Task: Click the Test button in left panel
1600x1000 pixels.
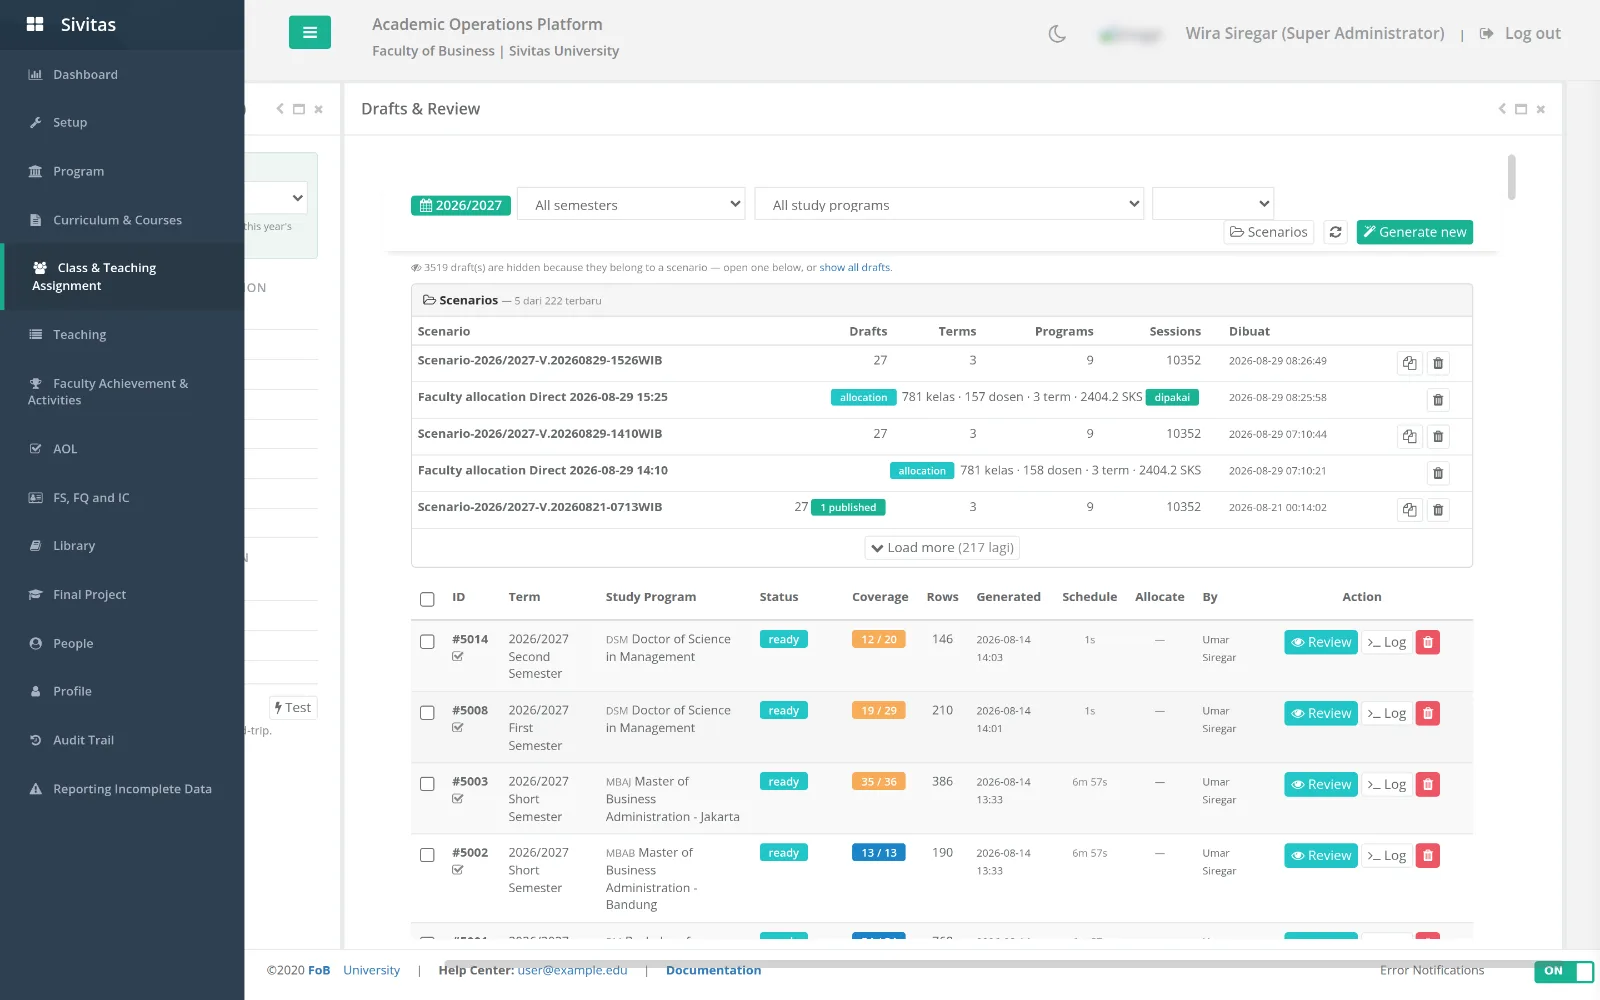Action: 293,708
